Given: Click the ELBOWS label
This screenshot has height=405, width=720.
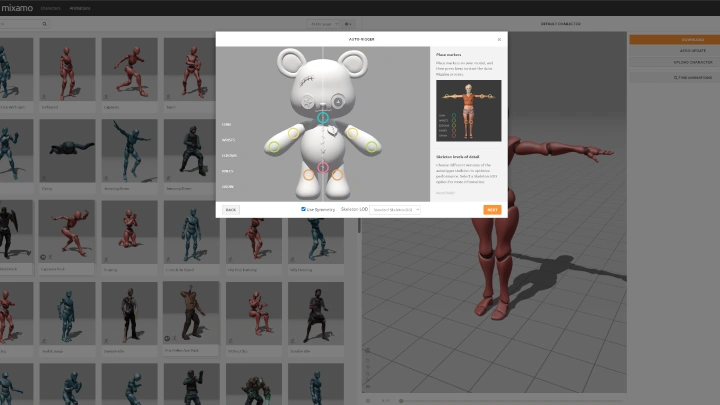Looking at the screenshot, I should pos(229,156).
